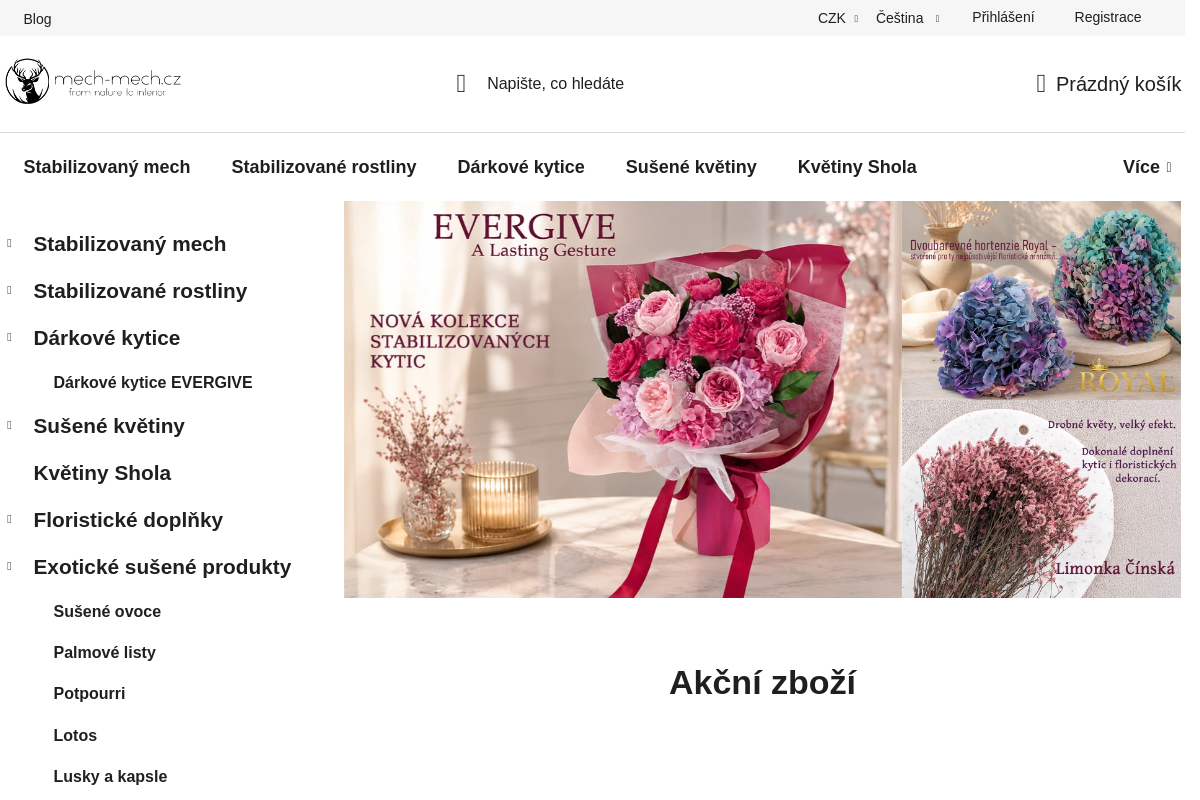Select Sušené květiny in top menu
1200x800 pixels.
pyautogui.click(x=691, y=167)
